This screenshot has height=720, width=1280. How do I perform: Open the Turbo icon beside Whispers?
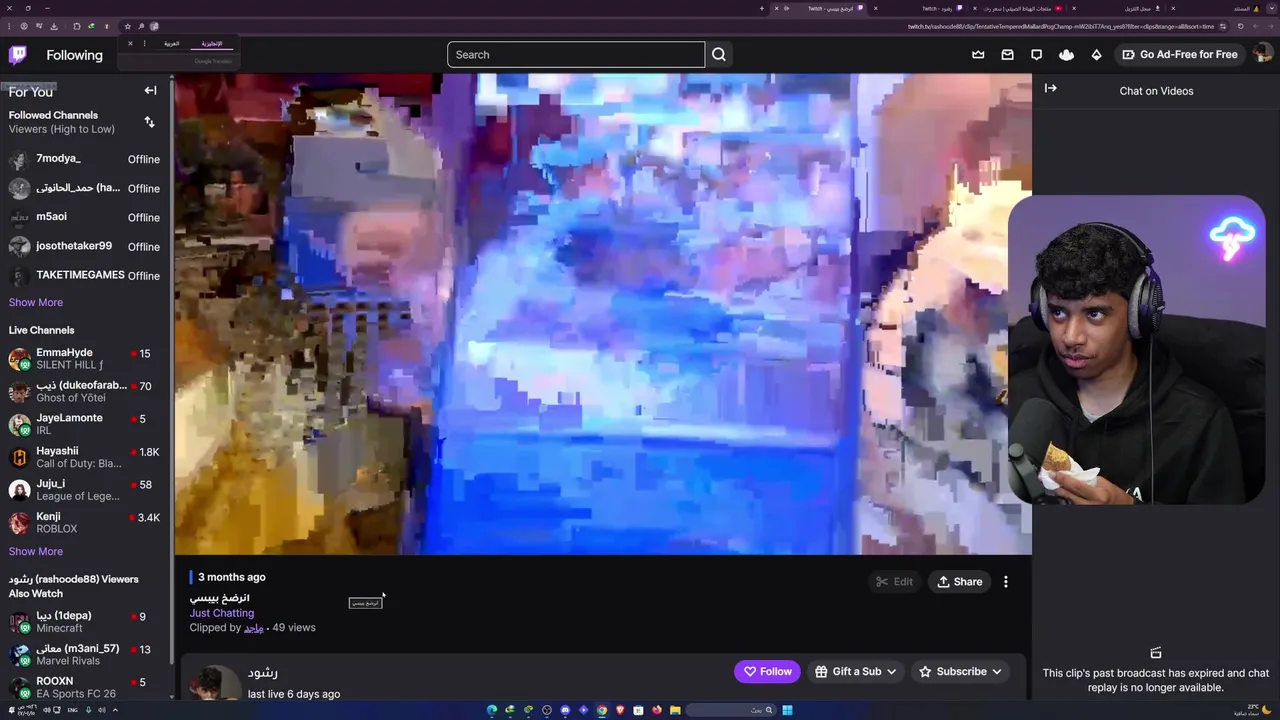(x=1066, y=55)
